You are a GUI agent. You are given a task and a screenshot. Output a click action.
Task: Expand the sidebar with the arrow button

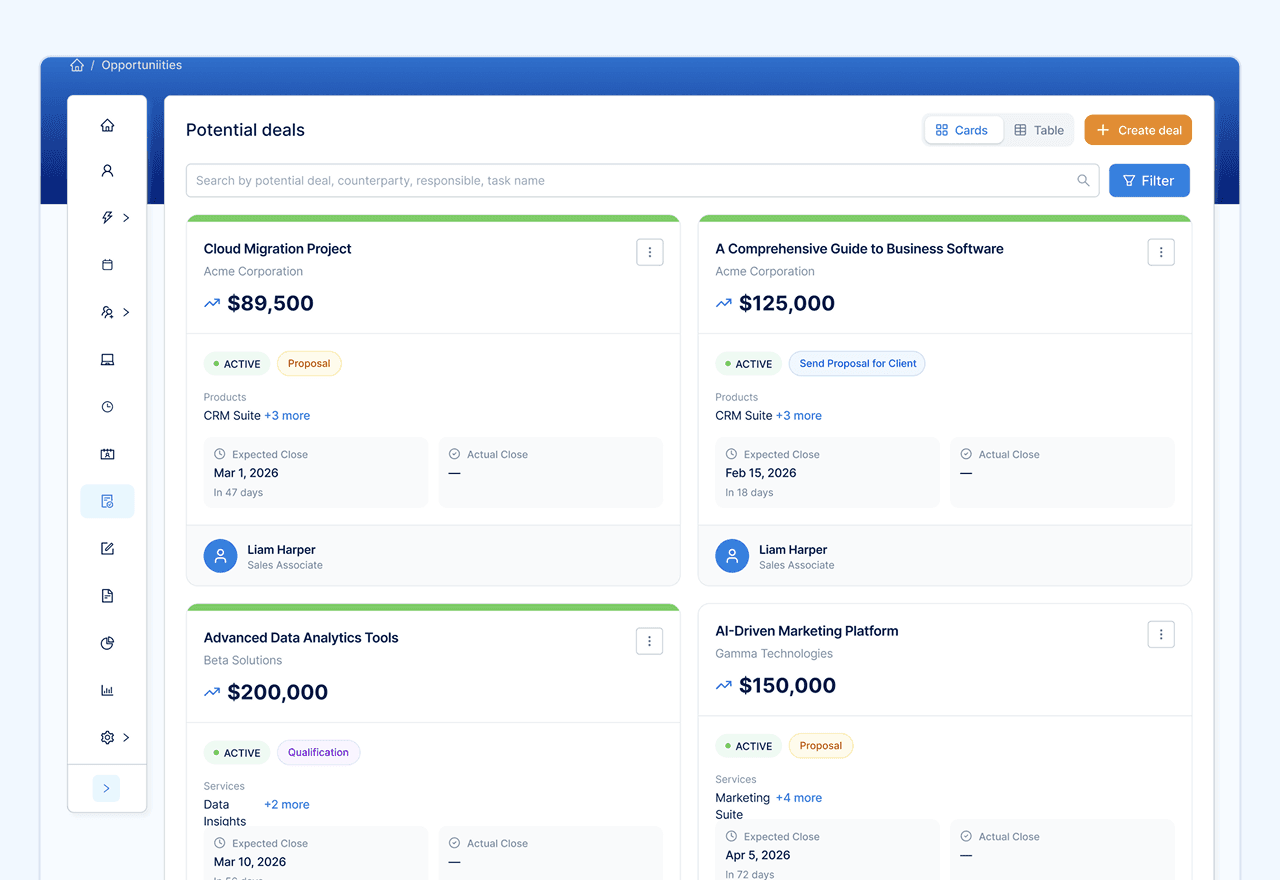point(106,788)
